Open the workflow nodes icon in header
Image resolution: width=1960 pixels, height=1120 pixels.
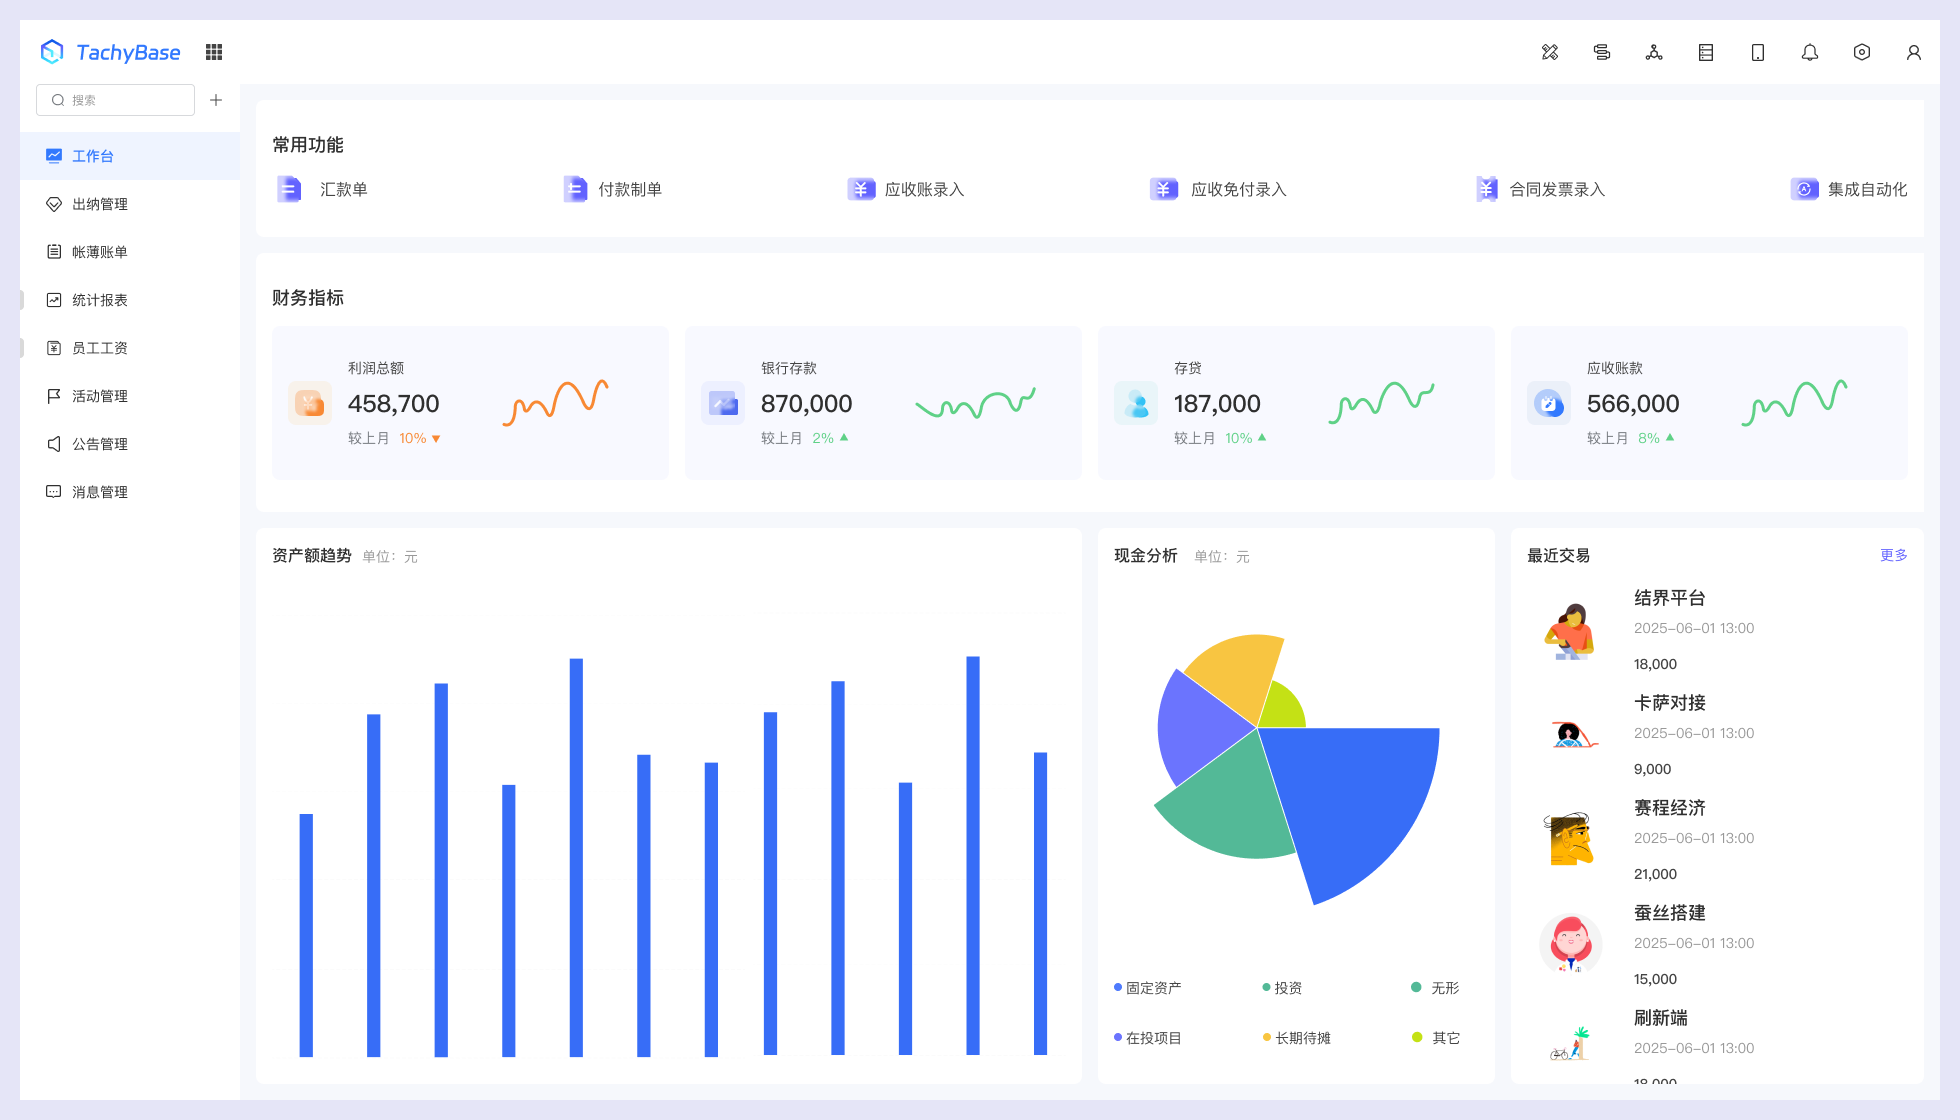[x=1654, y=52]
